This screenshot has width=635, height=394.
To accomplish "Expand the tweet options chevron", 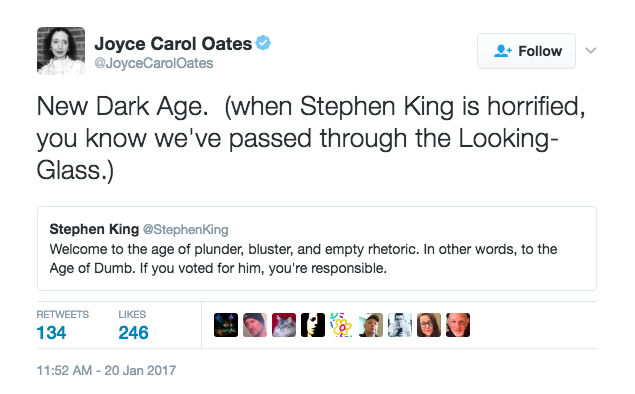I will point(591,51).
